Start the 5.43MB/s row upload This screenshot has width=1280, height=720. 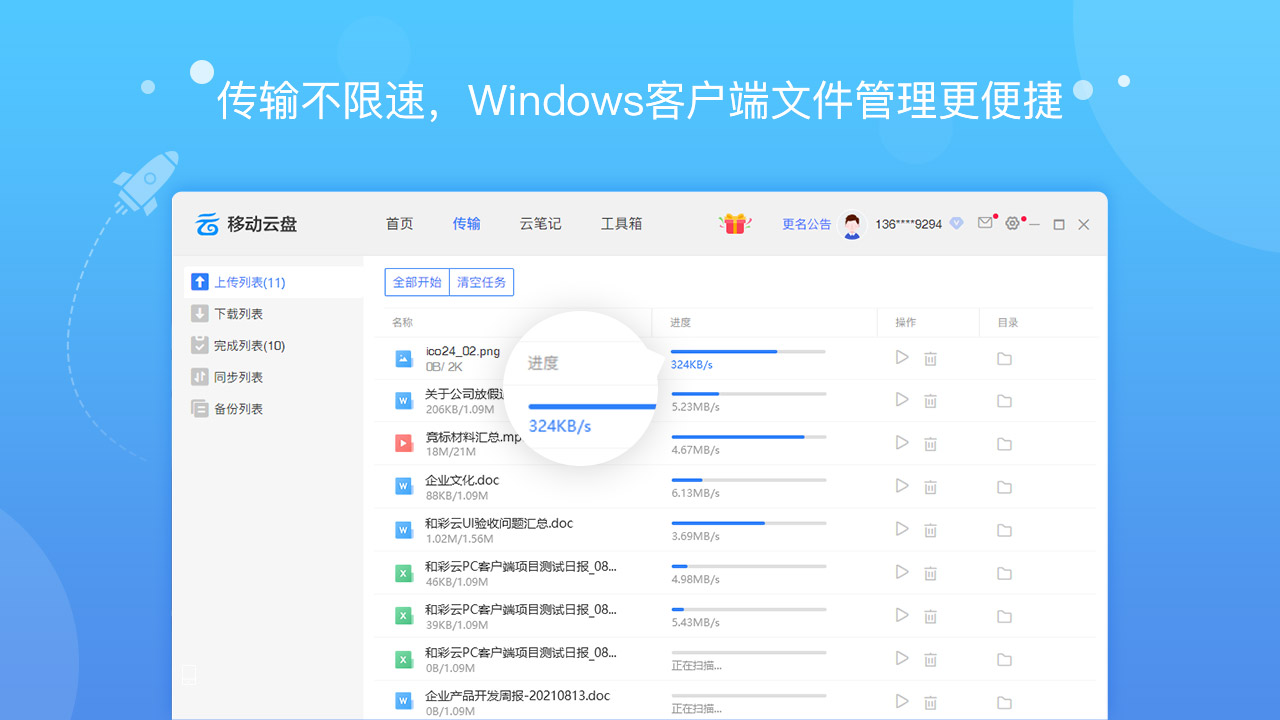click(902, 615)
